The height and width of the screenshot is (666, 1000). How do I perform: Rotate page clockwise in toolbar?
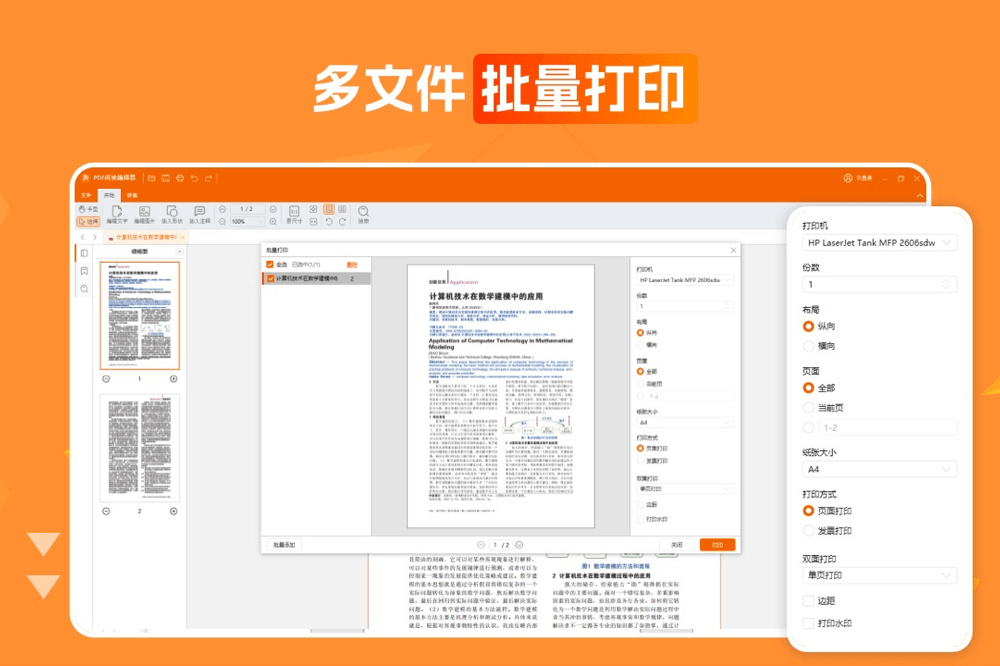pyautogui.click(x=342, y=221)
